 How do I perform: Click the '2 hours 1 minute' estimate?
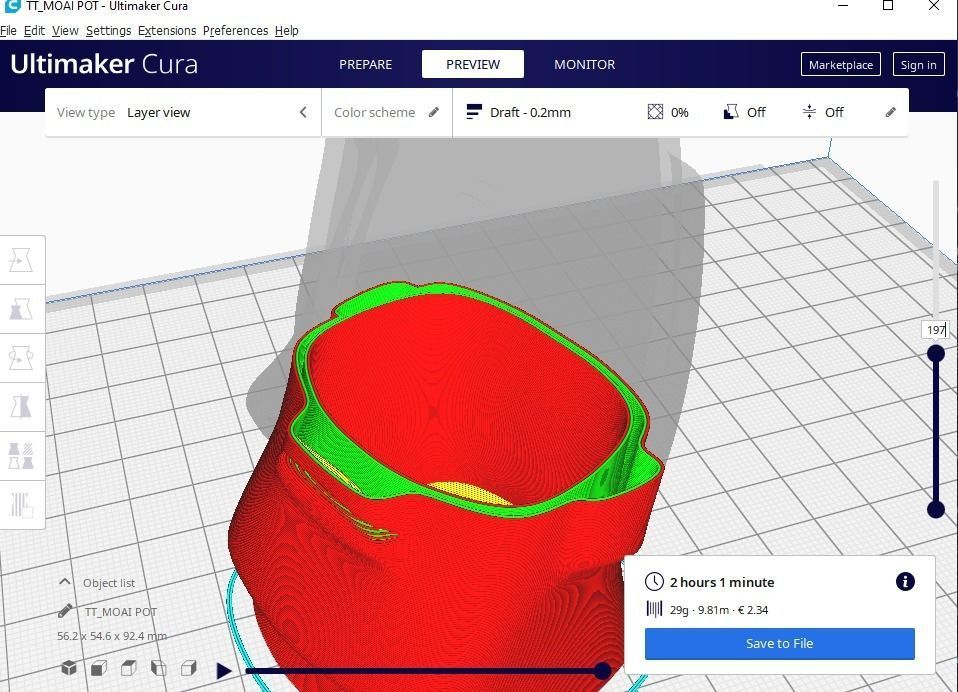[x=722, y=582]
